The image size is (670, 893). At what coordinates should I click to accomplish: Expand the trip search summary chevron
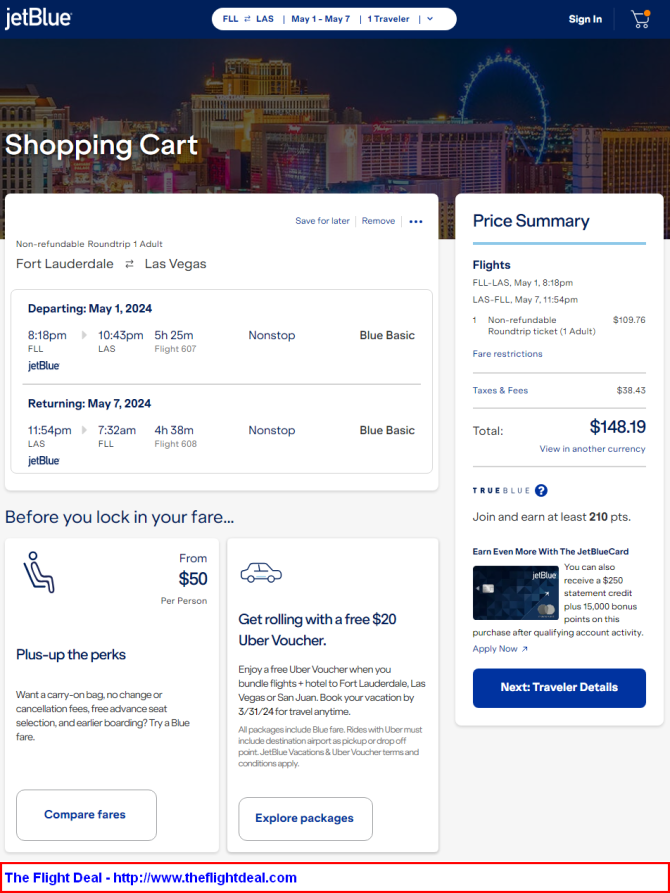click(x=430, y=19)
